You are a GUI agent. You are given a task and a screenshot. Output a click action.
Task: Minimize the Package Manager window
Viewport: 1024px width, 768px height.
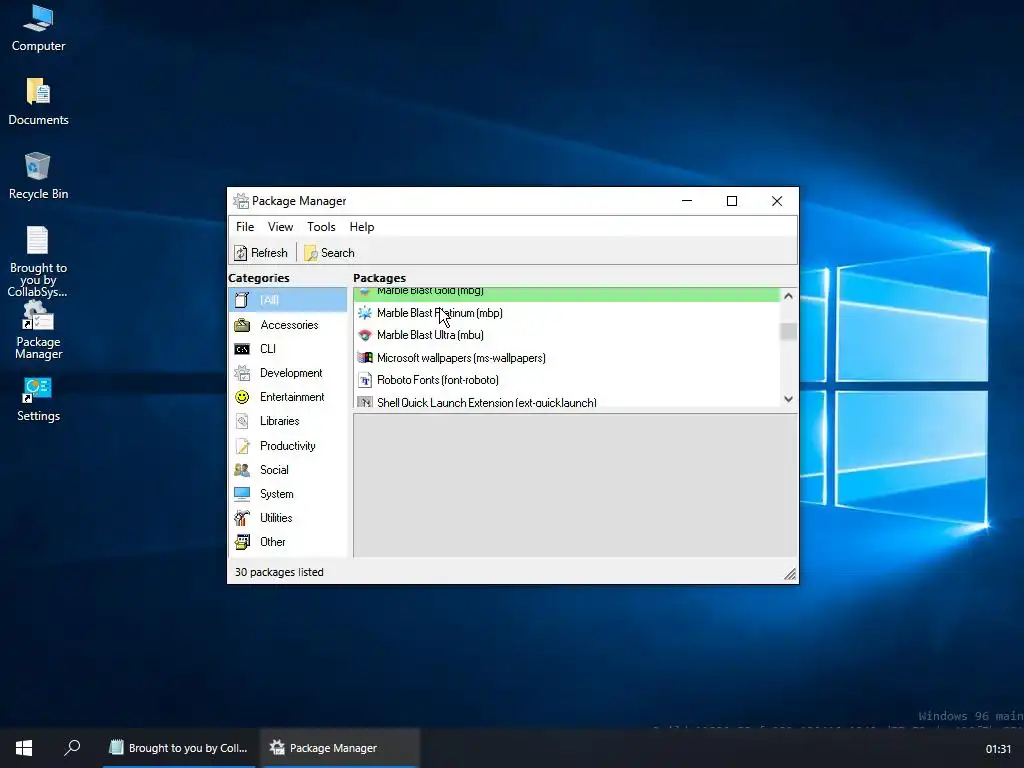[686, 201]
